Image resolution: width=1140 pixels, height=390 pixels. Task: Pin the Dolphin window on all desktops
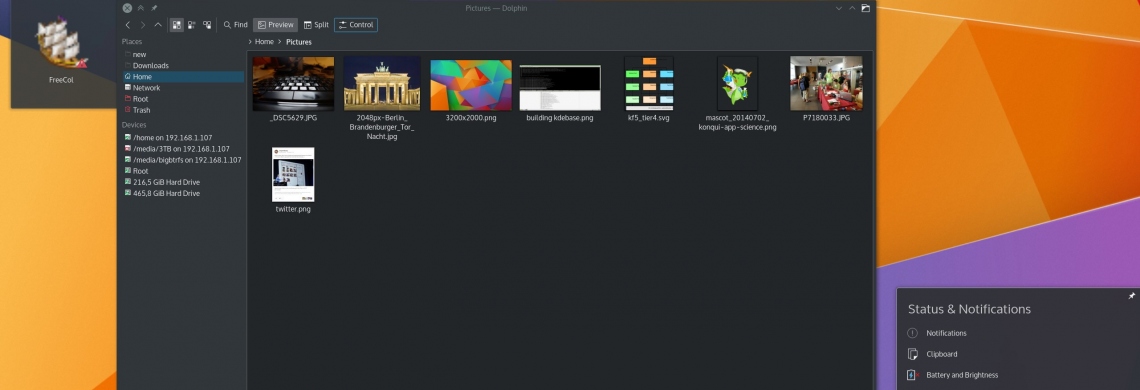click(x=154, y=8)
